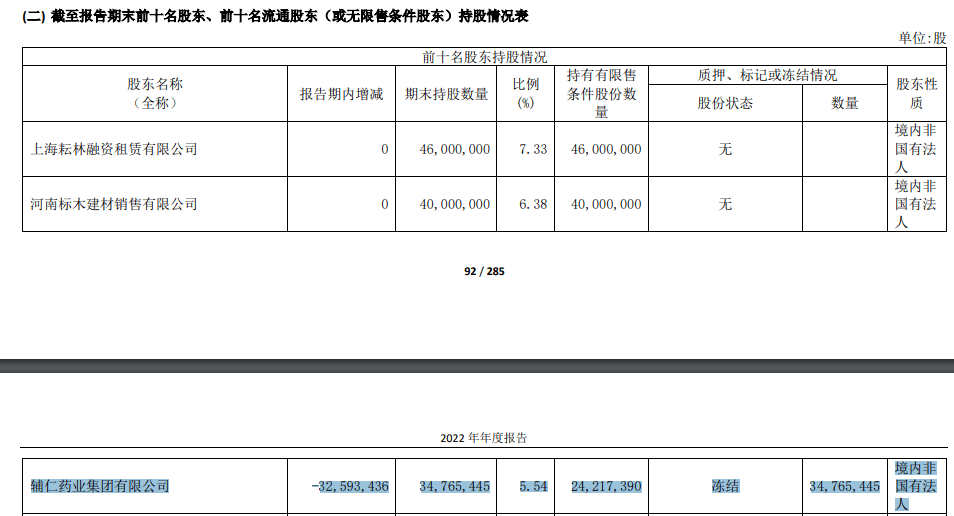Viewport: 954px width, 516px height.
Task: Click the '质押、标记或冻结情况' header
Action: [767, 75]
